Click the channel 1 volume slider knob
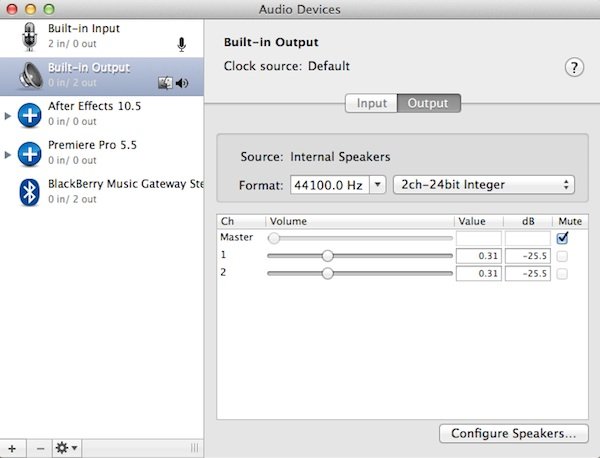Viewport: 600px width, 458px height. click(x=328, y=256)
